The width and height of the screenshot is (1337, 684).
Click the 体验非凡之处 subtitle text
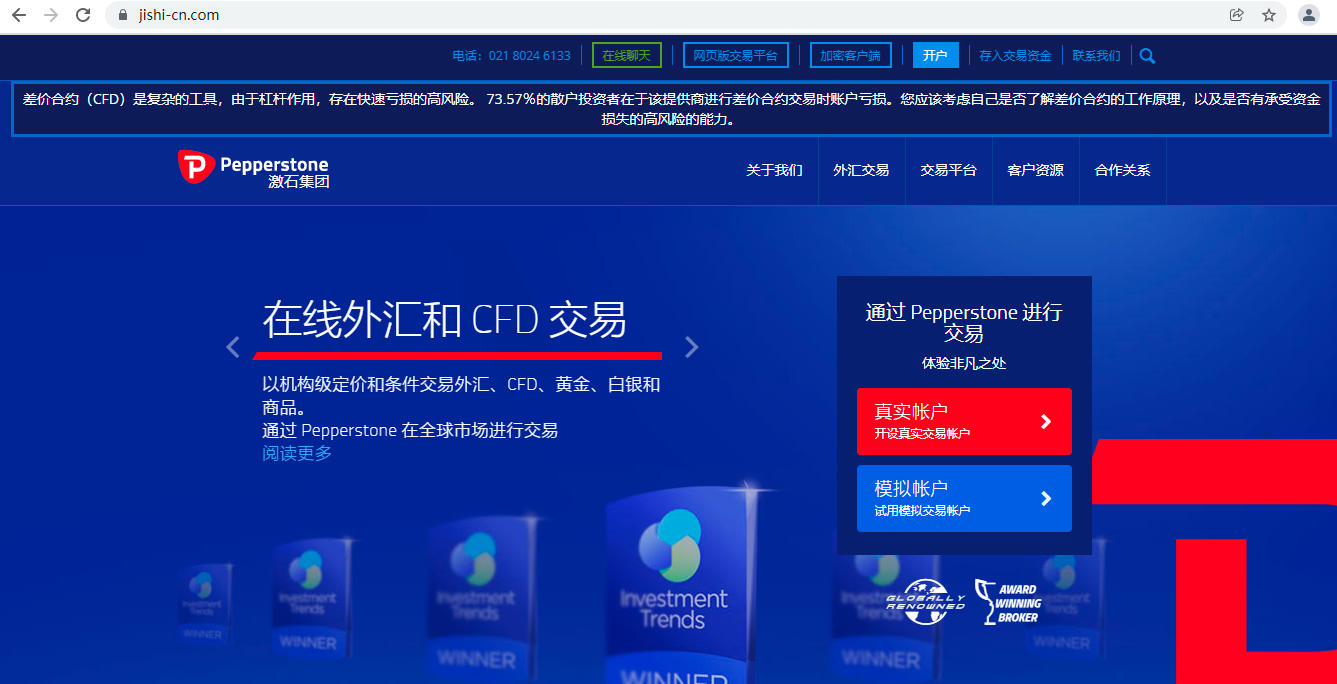pos(964,363)
